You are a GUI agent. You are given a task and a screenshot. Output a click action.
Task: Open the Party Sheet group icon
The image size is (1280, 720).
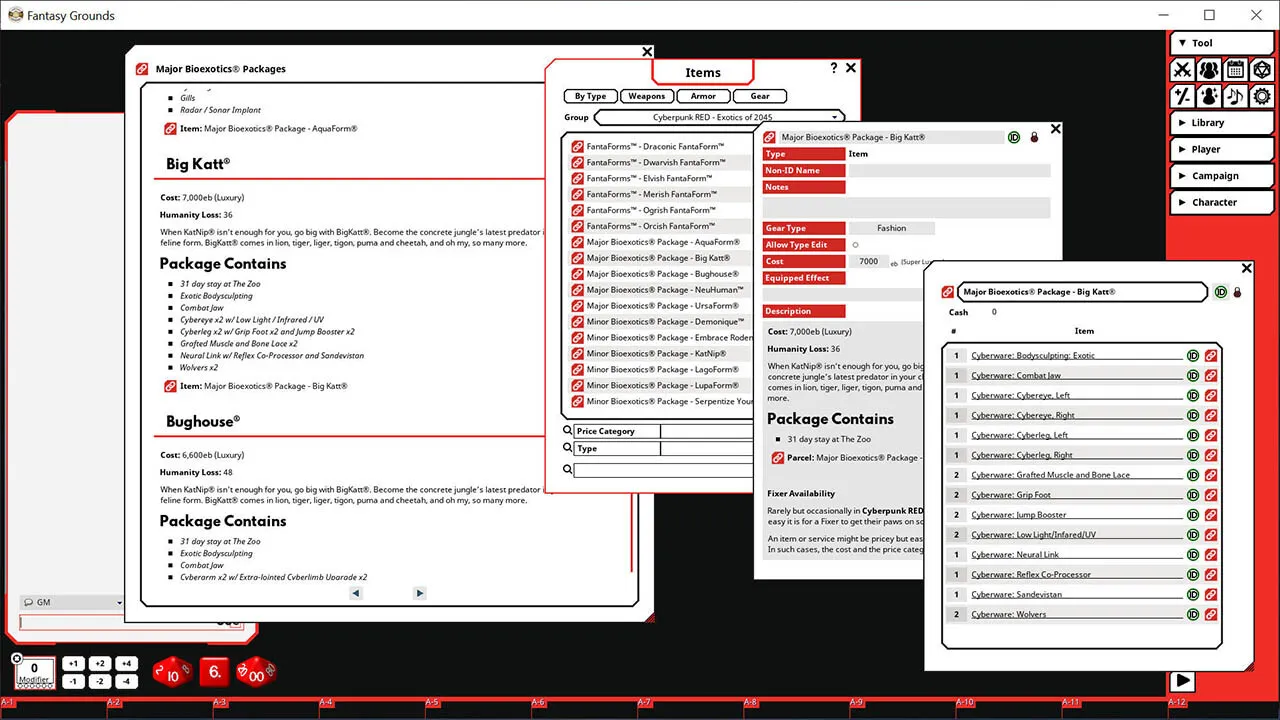point(1209,70)
